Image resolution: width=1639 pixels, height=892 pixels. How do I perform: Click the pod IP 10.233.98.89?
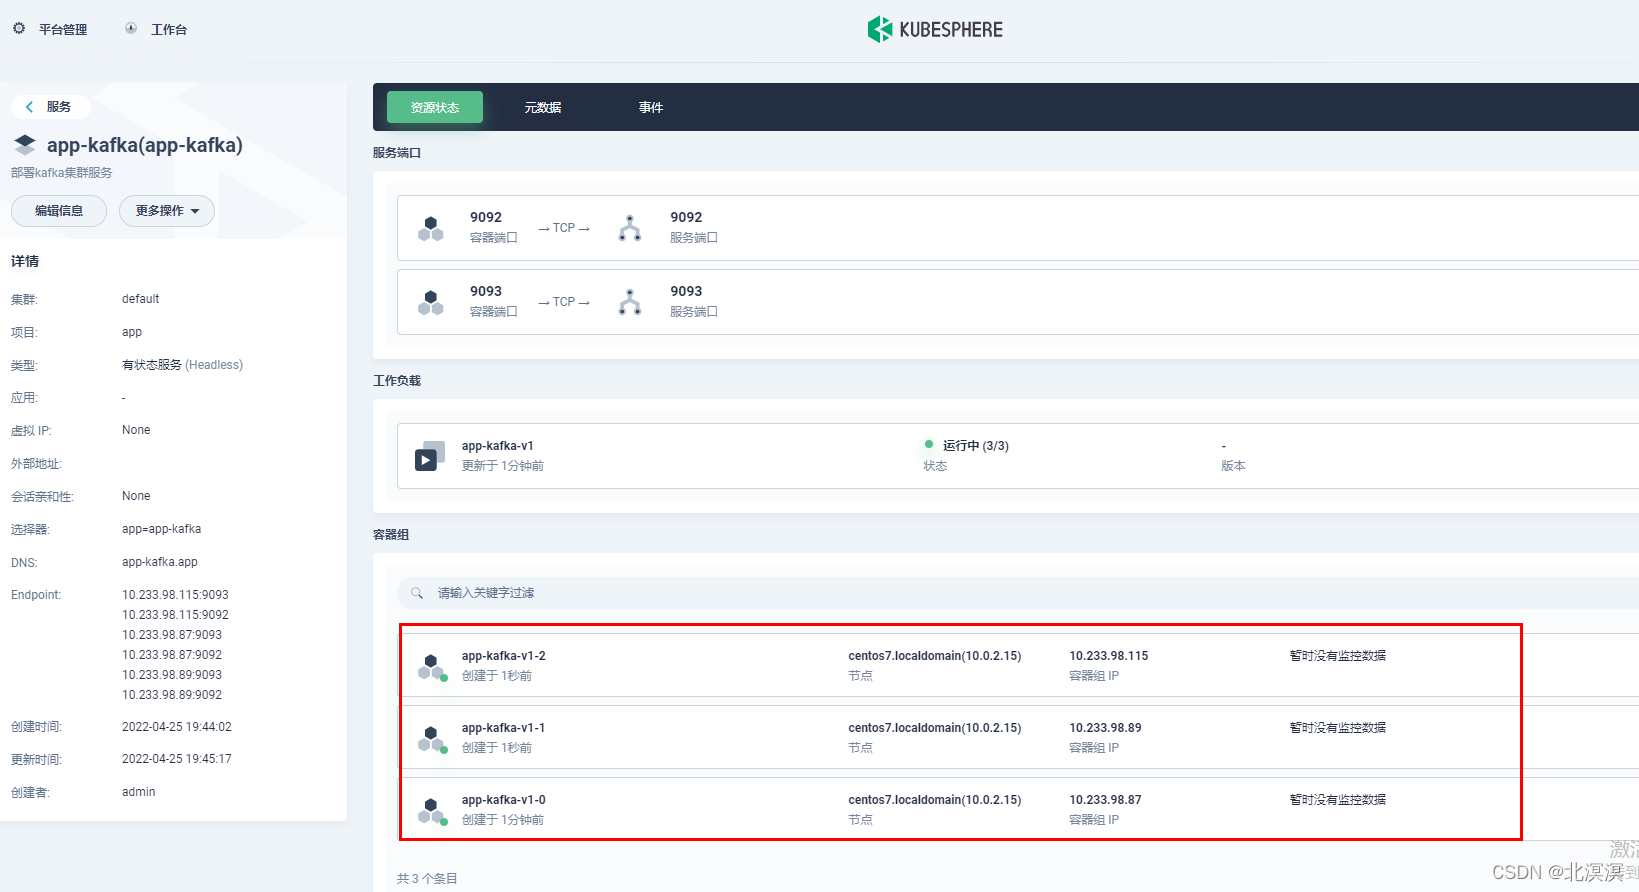(x=1106, y=728)
